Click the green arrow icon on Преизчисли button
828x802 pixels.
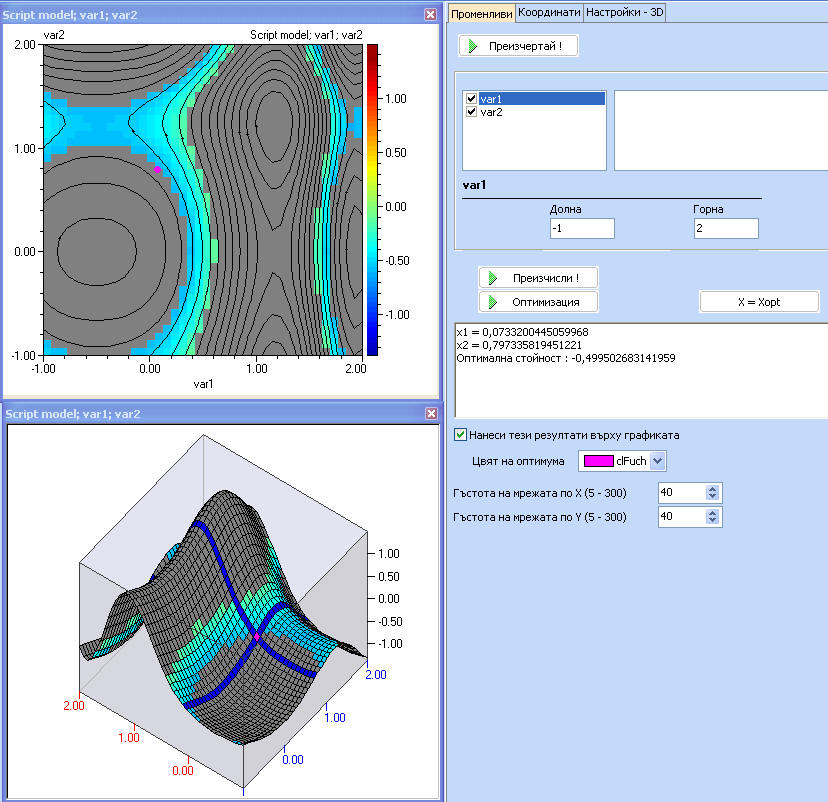492,278
